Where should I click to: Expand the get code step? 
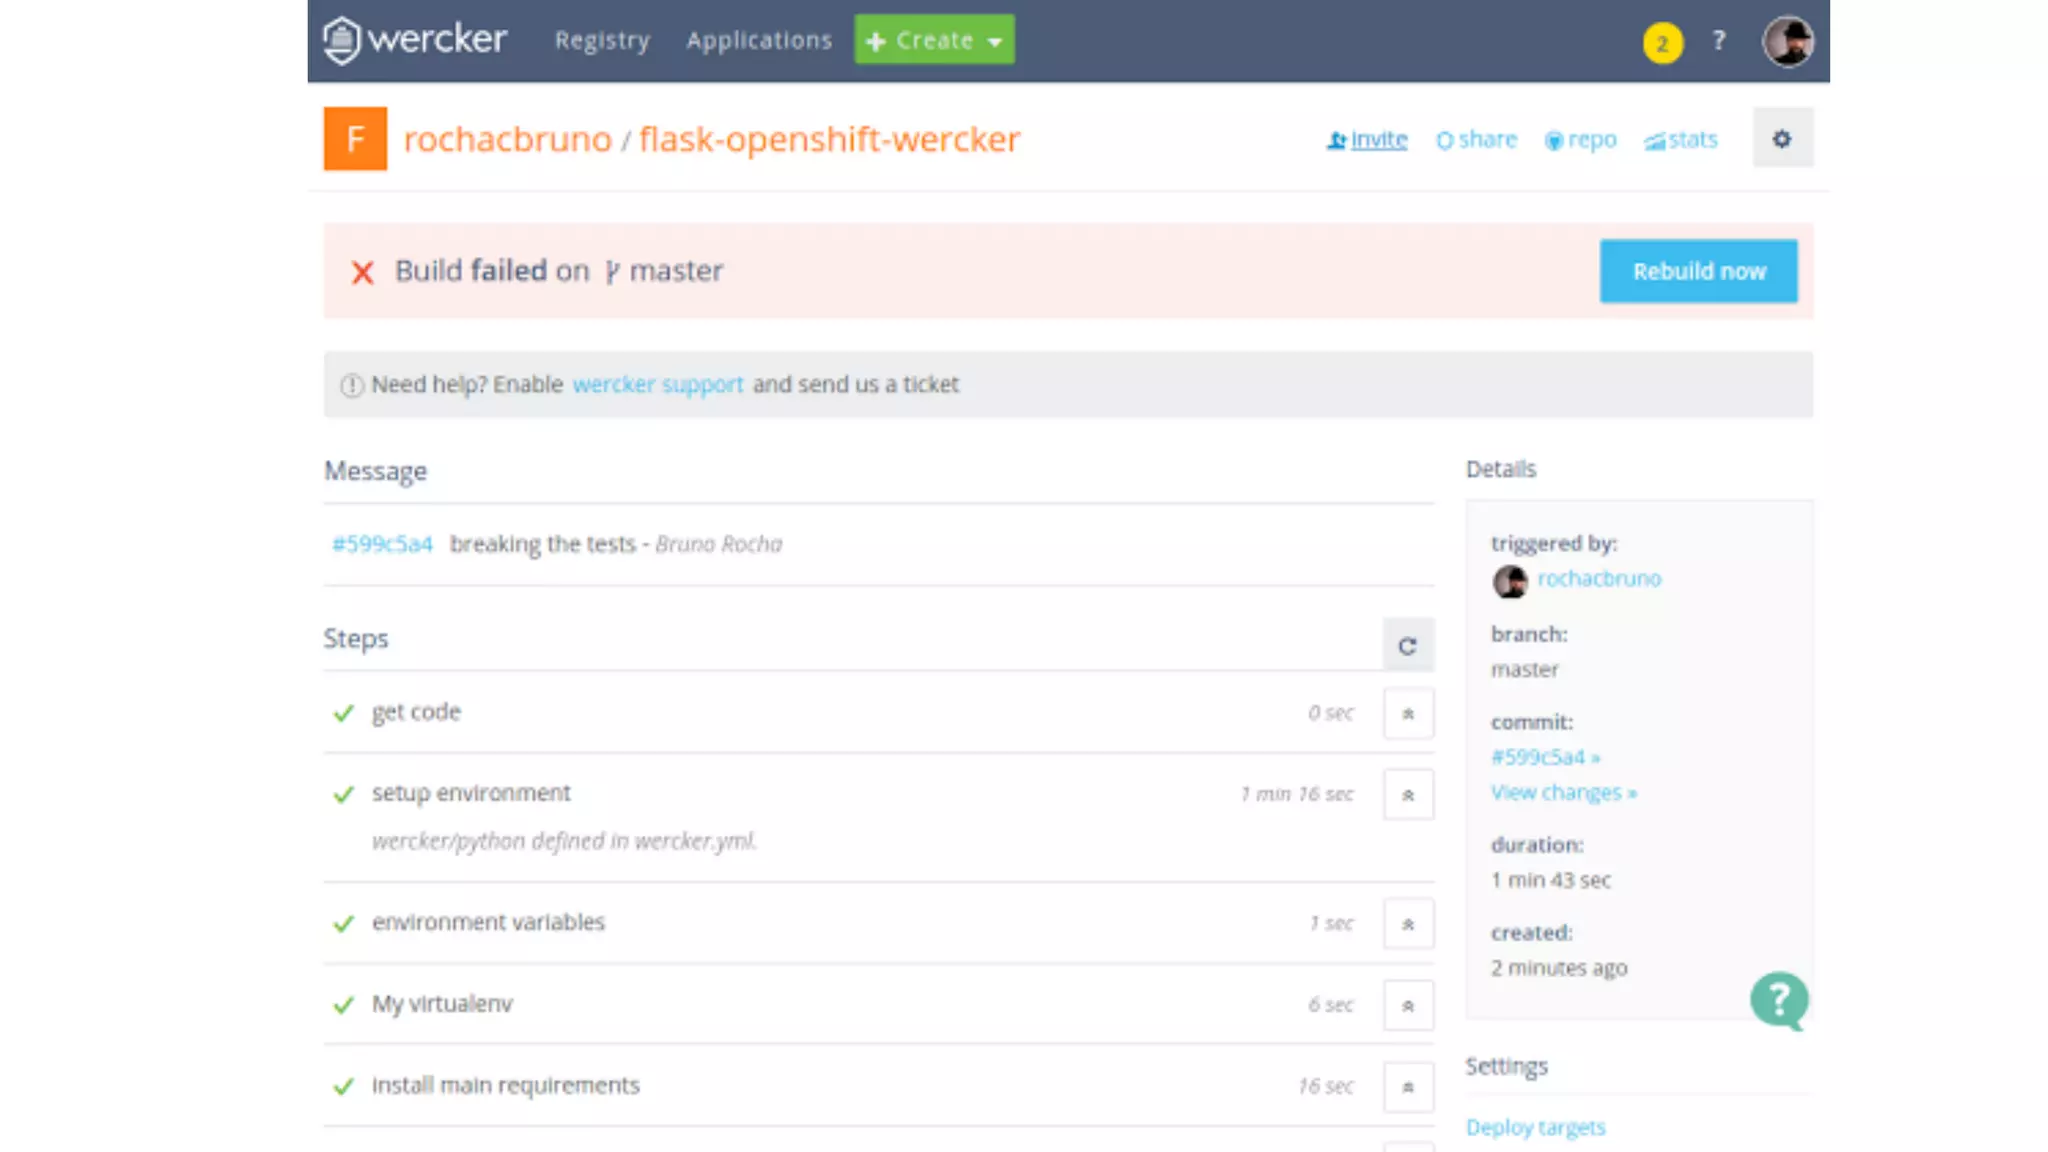pyautogui.click(x=1408, y=714)
